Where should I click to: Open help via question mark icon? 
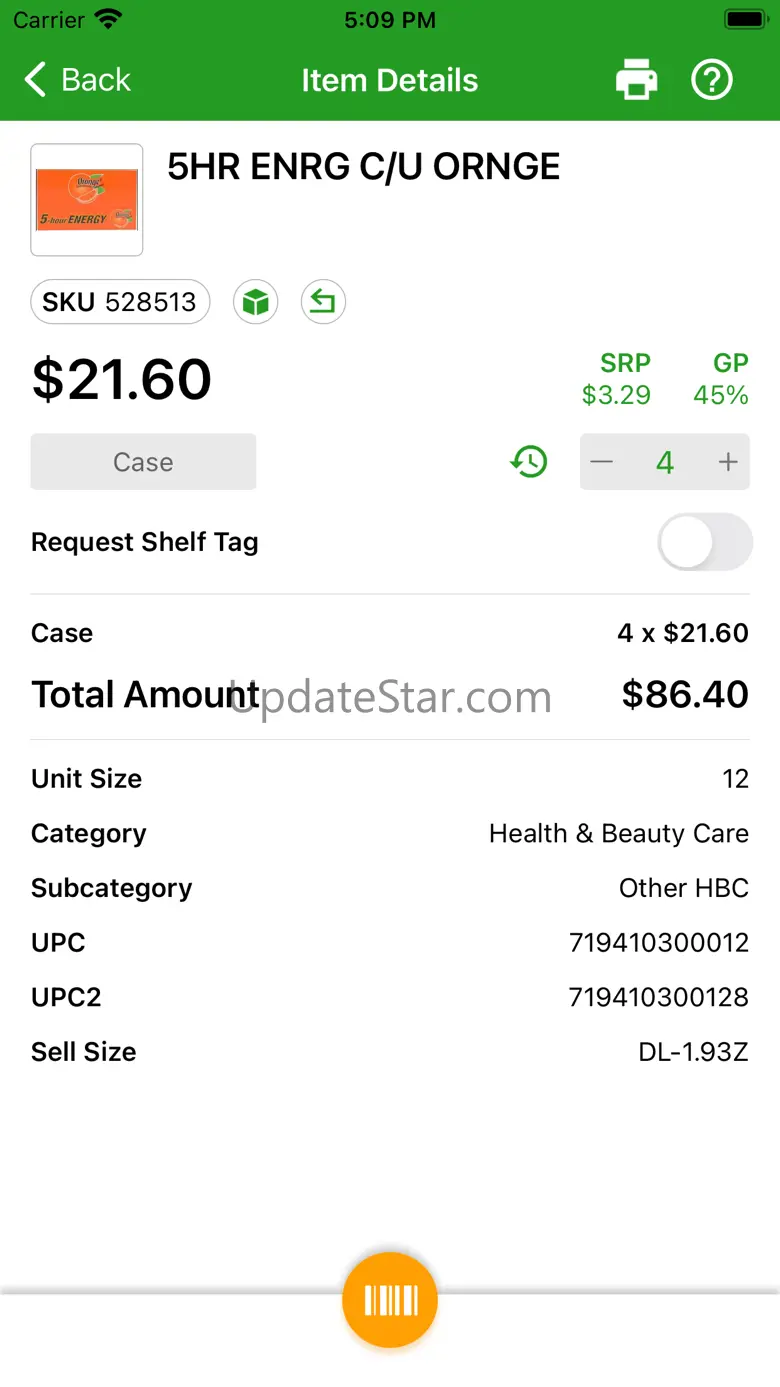[712, 80]
